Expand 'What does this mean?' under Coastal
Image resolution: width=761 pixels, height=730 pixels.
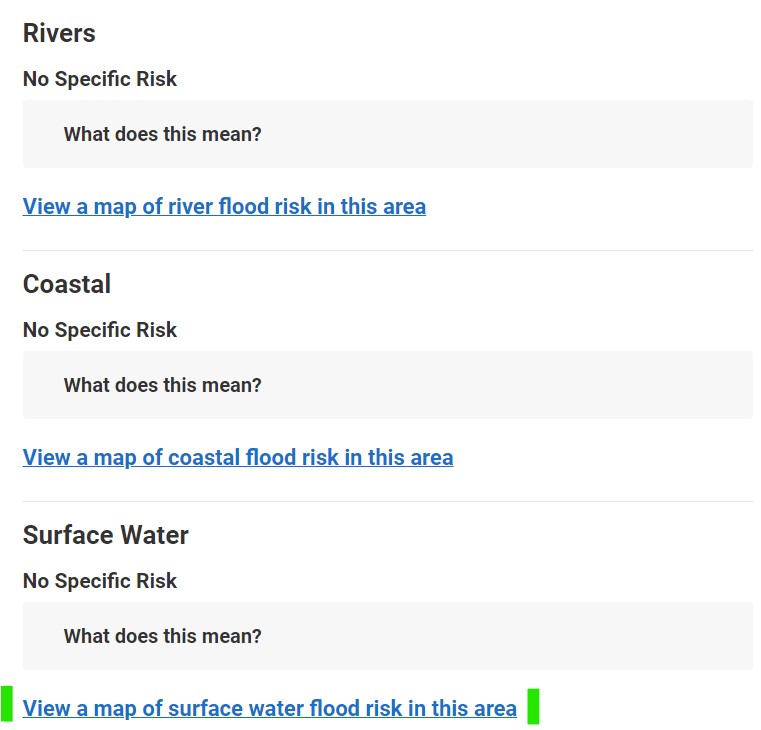coord(162,385)
